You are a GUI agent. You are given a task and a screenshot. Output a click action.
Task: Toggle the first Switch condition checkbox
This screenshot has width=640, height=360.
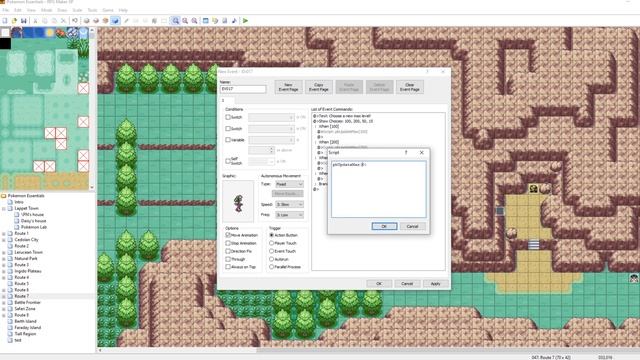coord(228,117)
